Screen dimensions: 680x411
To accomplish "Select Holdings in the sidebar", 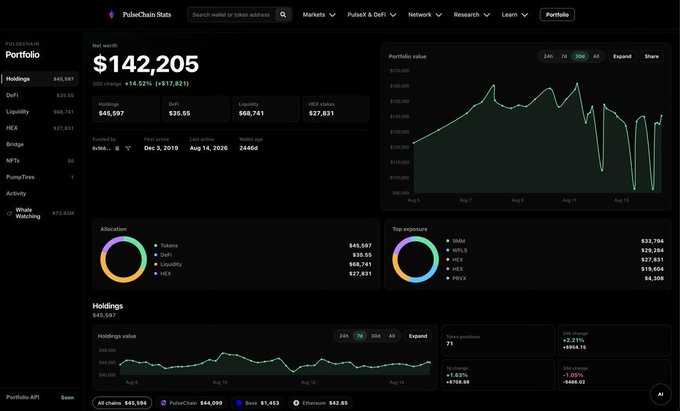I will 40,79.
